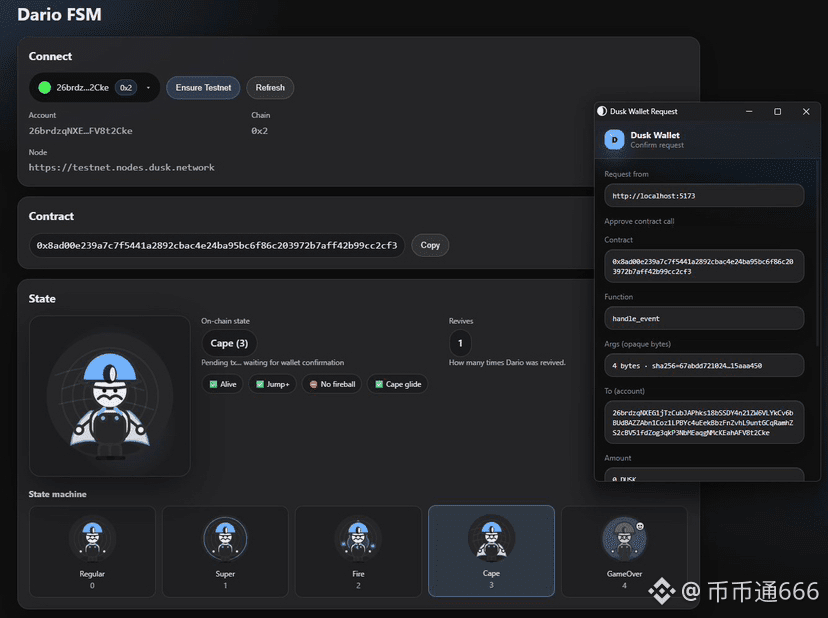Click the No fireball status chip

[x=331, y=384]
